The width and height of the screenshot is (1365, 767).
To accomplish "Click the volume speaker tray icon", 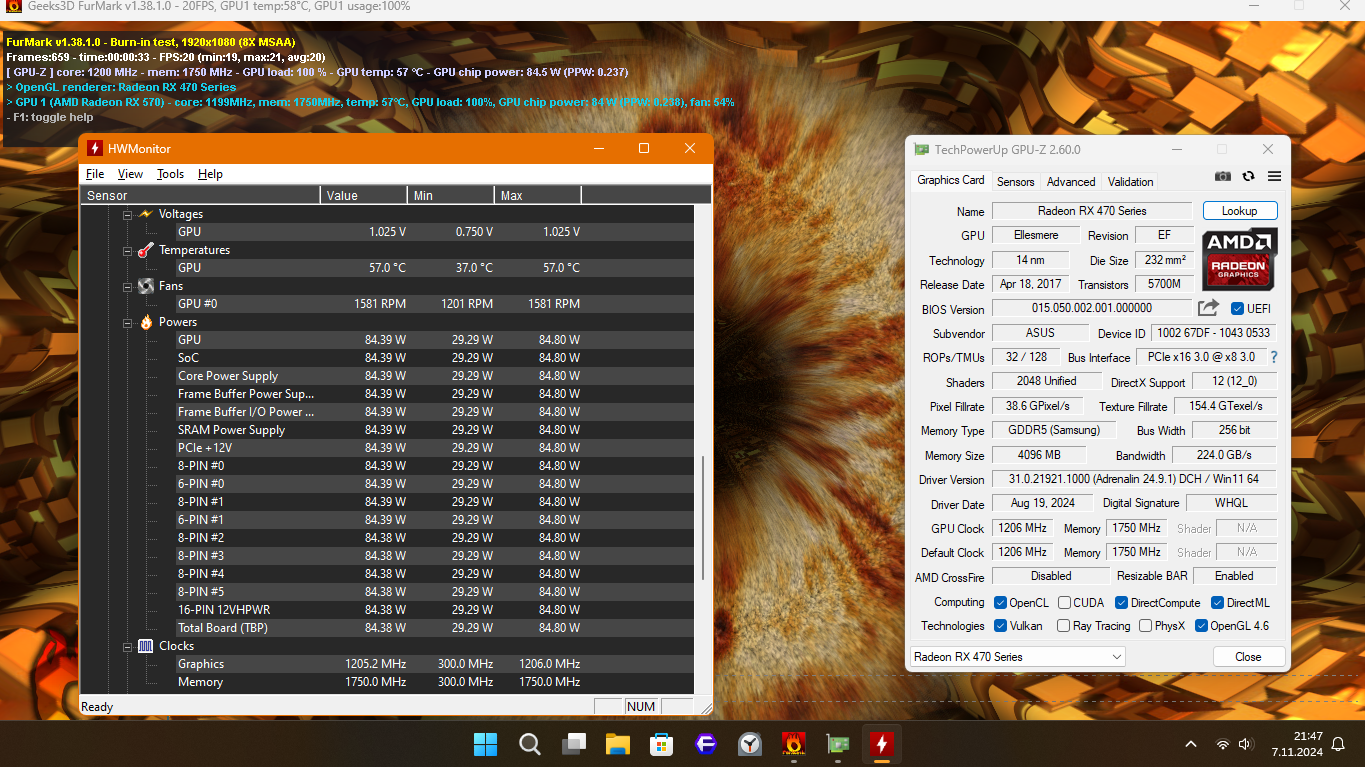I will pyautogui.click(x=1246, y=744).
